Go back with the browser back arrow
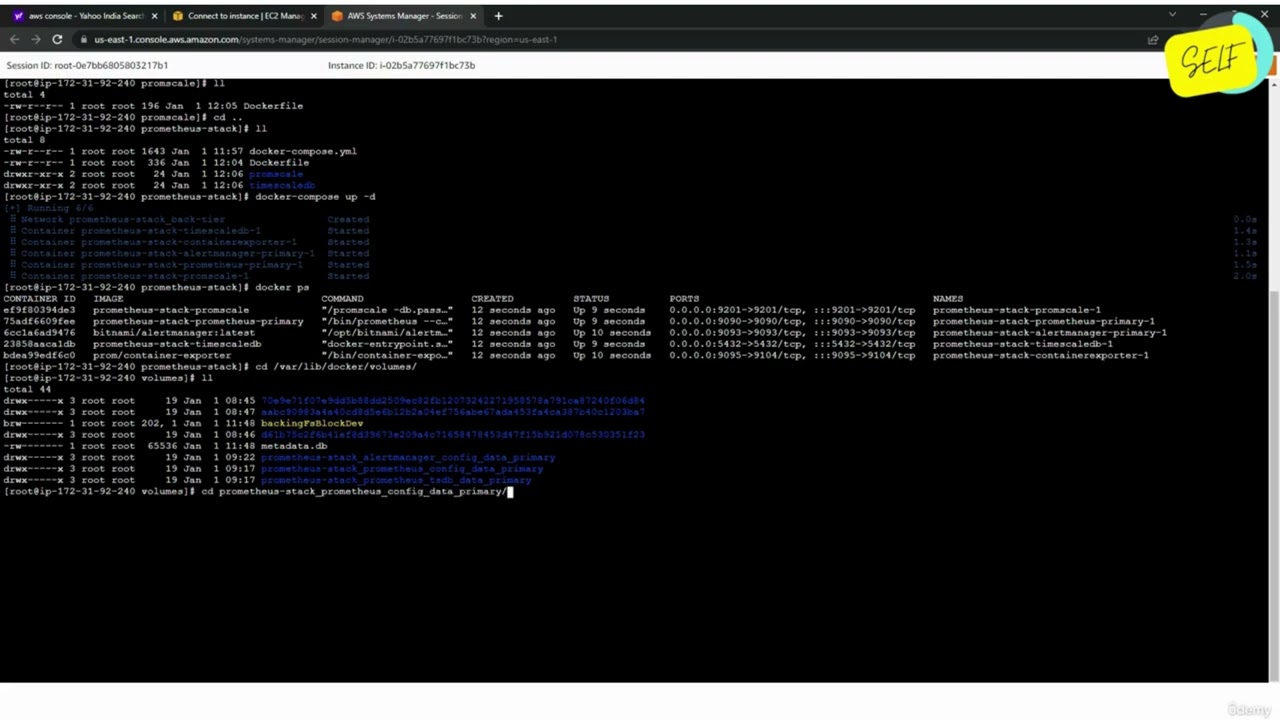The height and width of the screenshot is (720, 1280). tap(14, 39)
